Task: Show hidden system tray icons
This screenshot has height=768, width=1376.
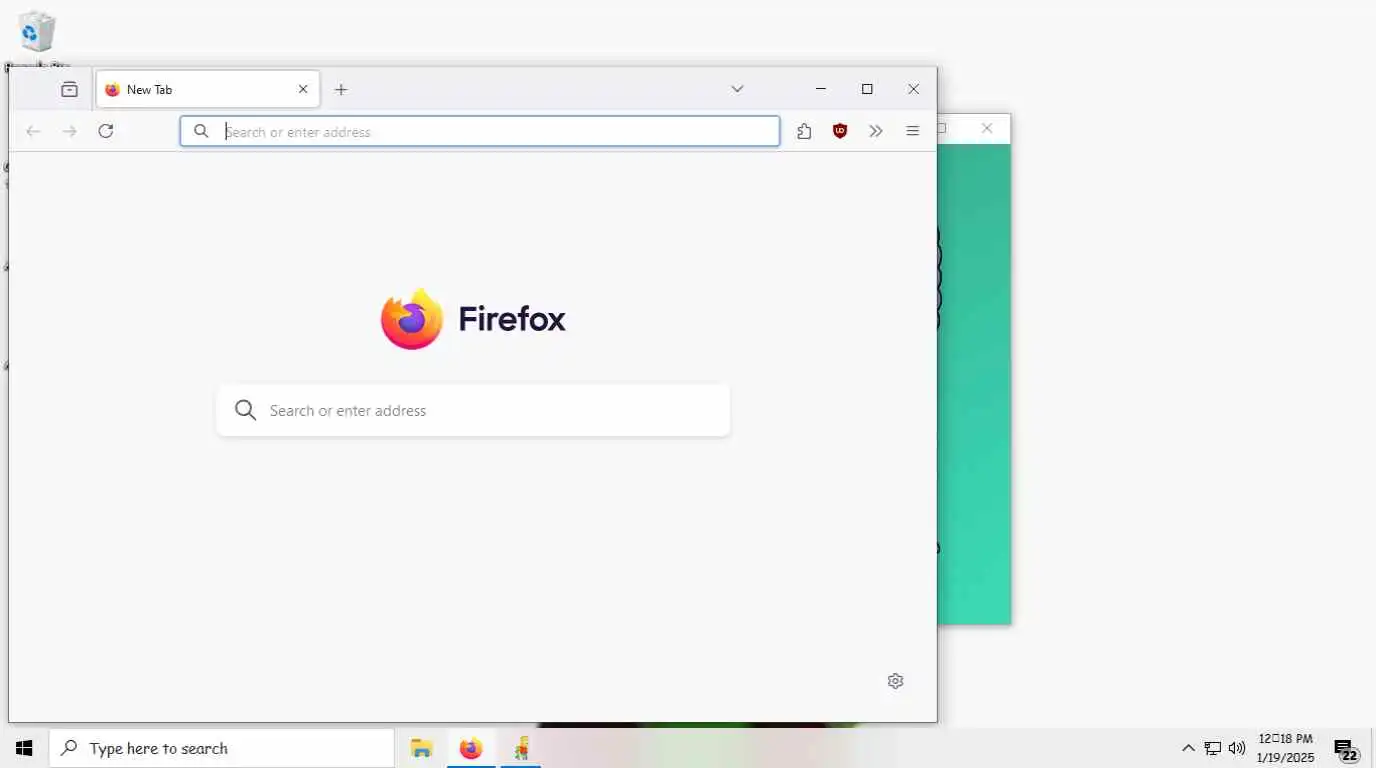Action: pyautogui.click(x=1188, y=748)
